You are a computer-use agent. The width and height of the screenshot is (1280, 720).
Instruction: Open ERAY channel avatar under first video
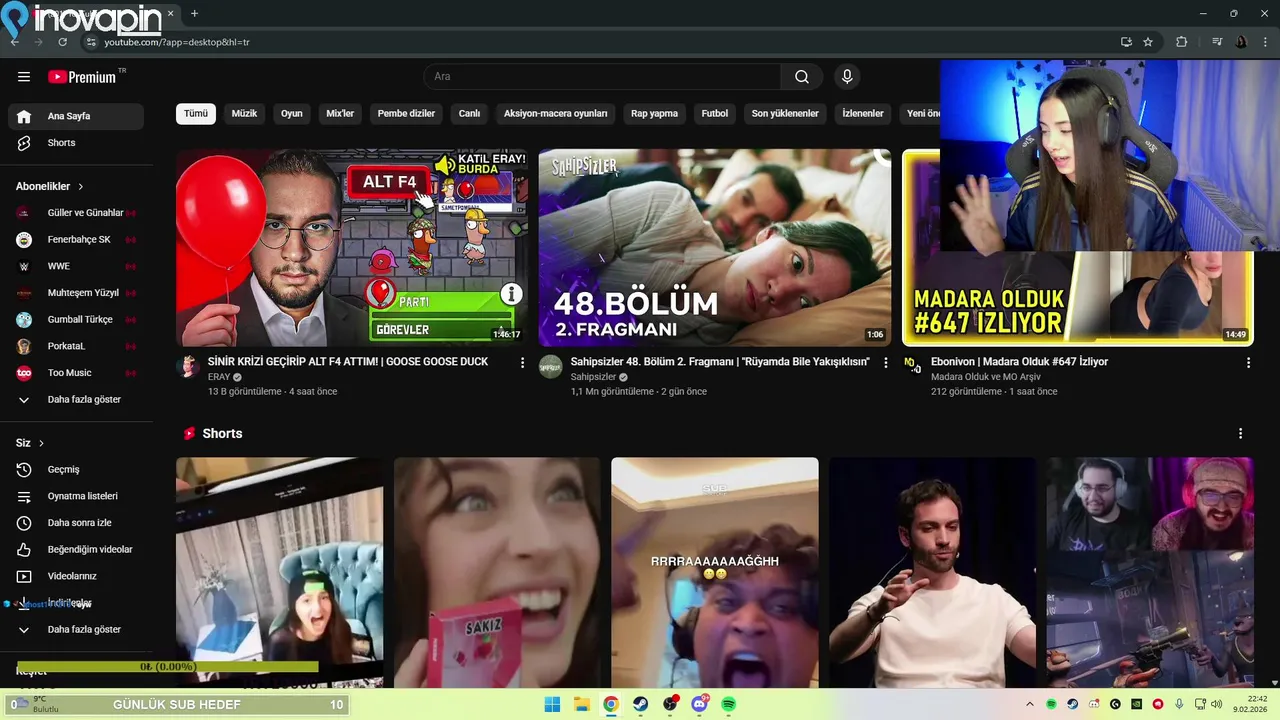pos(188,366)
